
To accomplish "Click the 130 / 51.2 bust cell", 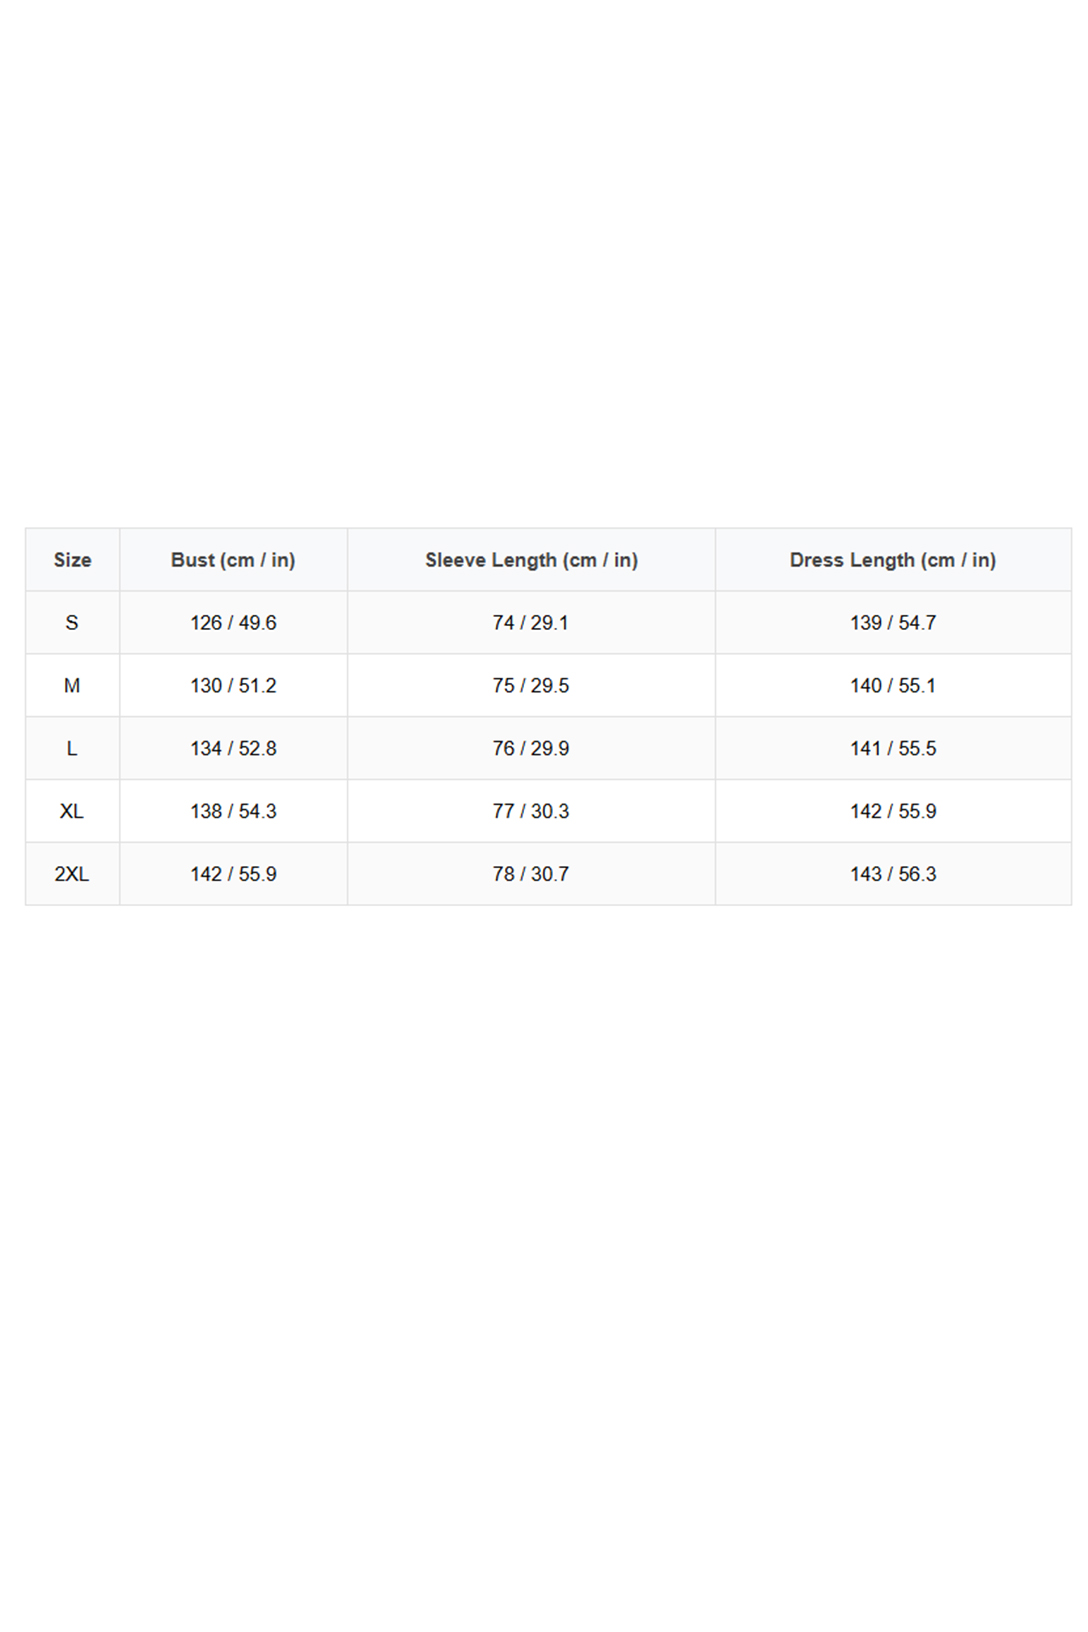I will coord(233,686).
